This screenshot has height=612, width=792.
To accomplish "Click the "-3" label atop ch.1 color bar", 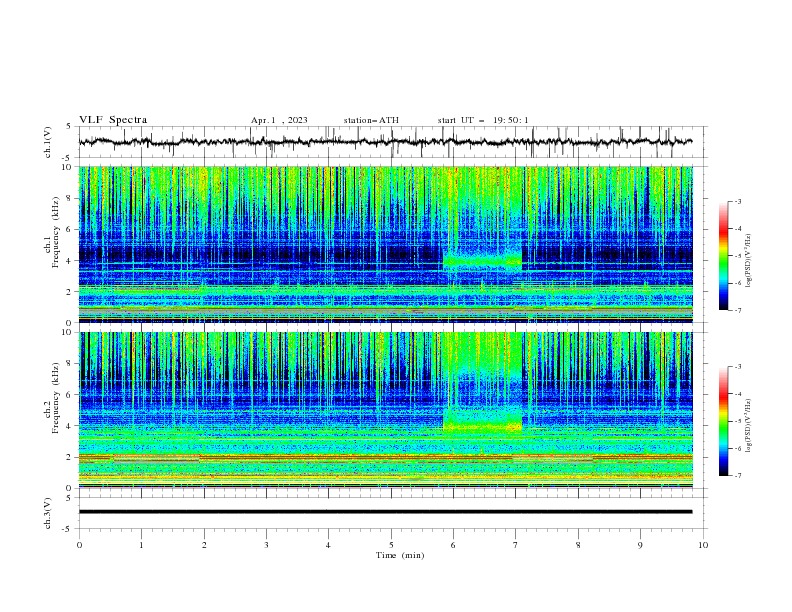I will [x=737, y=201].
